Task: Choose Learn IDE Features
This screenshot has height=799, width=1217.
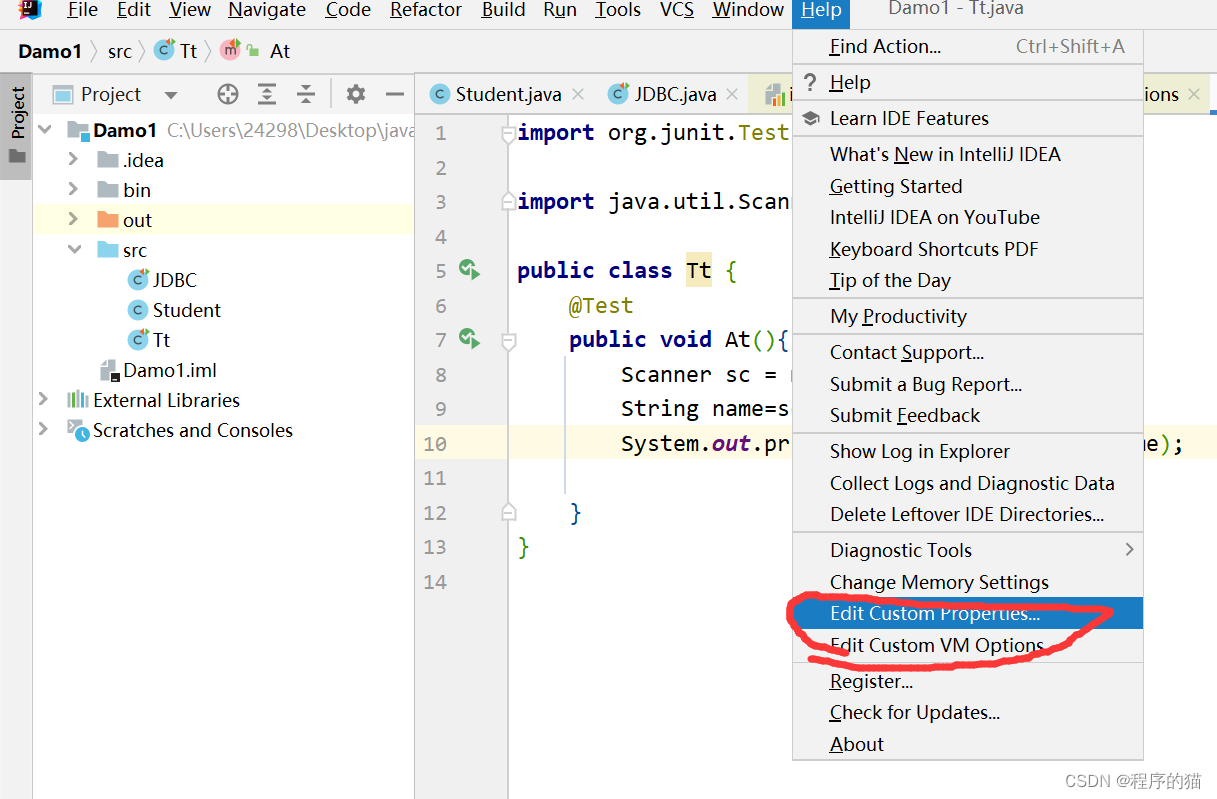Action: (x=968, y=118)
